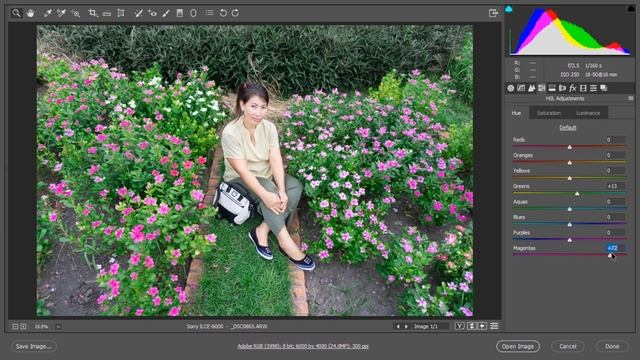This screenshot has height=360, width=640.
Task: Open the Snapshots panel icon
Action: click(604, 88)
